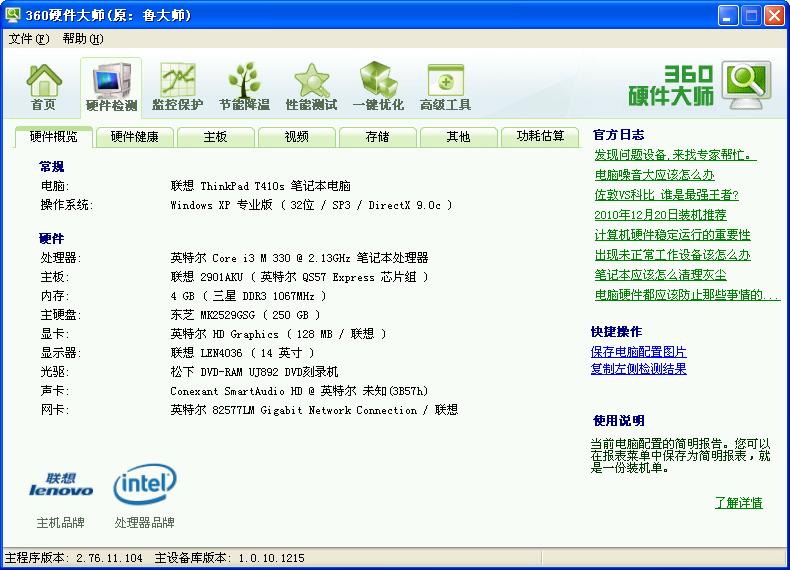Open link 出现未正常工作设备该怎么办

tap(672, 256)
